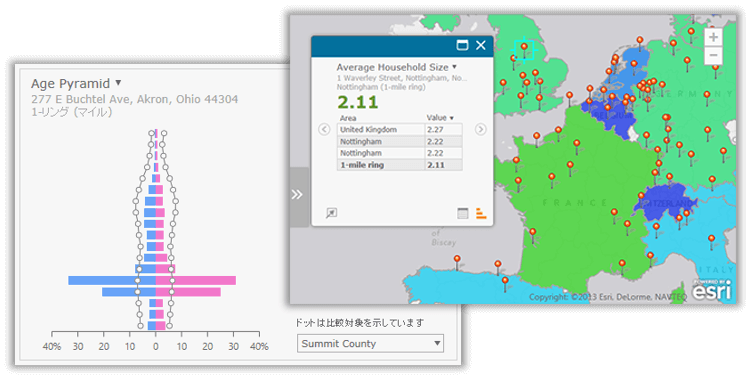
Task: Click the 1 Waverley Street address text
Action: coord(402,78)
